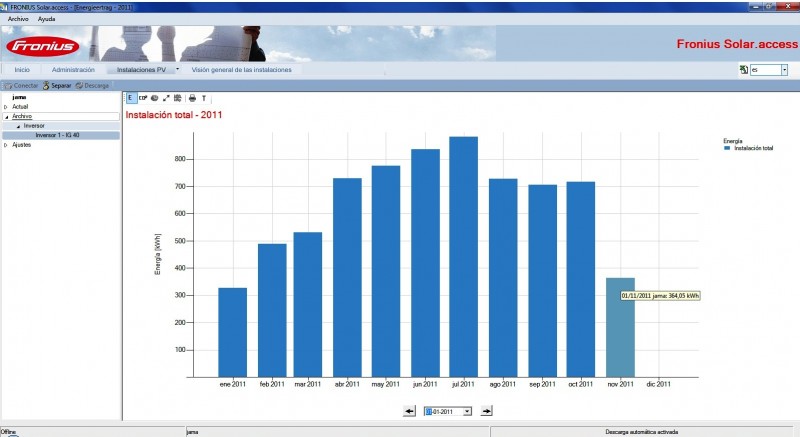Click the abr 2011 bar
Image resolution: width=800 pixels, height=437 pixels.
(347, 278)
